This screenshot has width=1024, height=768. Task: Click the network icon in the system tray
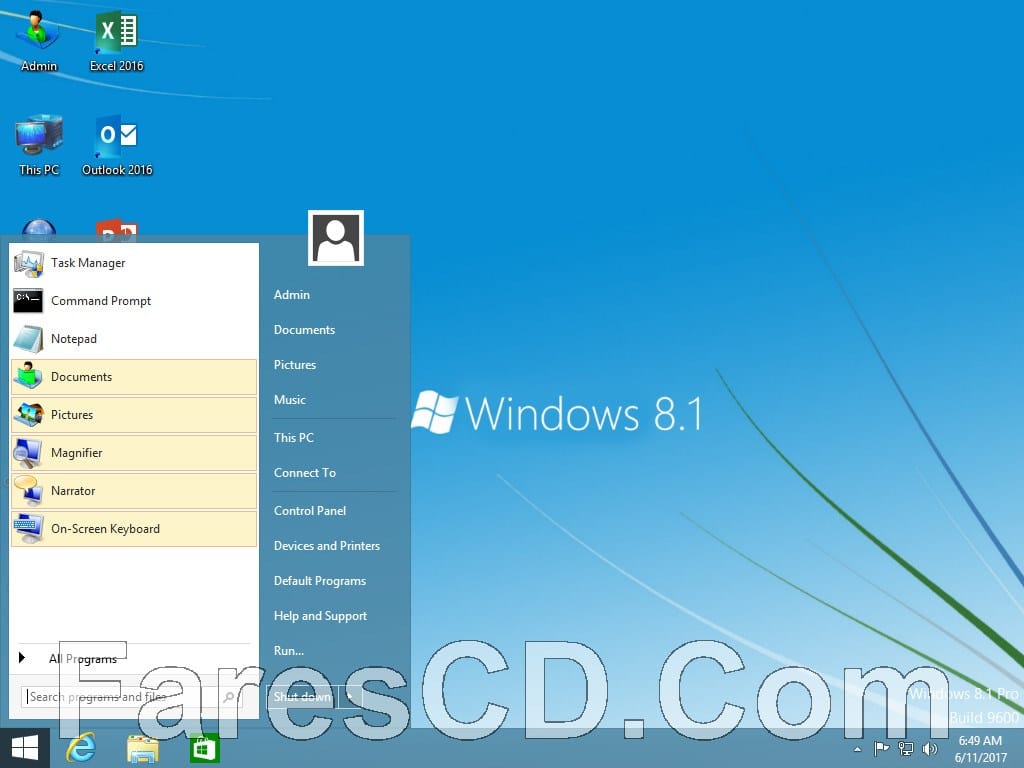point(906,748)
